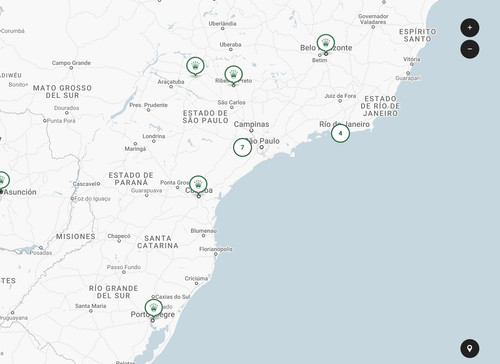Viewport: 500px width, 364px height.
Task: Click the Caxias do Sul label
Action: click(x=173, y=297)
